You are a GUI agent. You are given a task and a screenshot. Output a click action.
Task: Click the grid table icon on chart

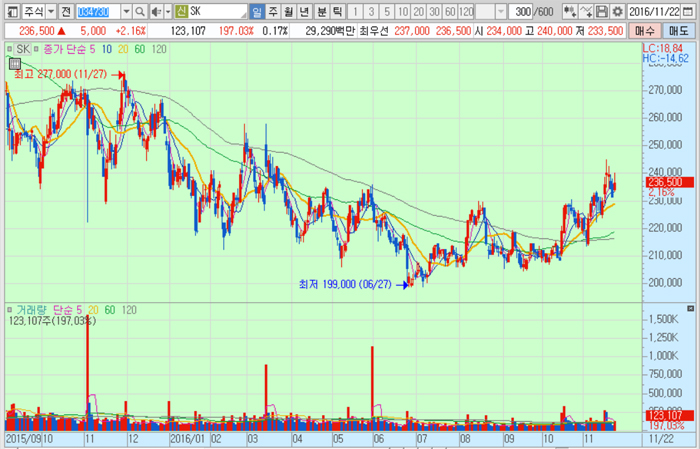(x=15, y=64)
